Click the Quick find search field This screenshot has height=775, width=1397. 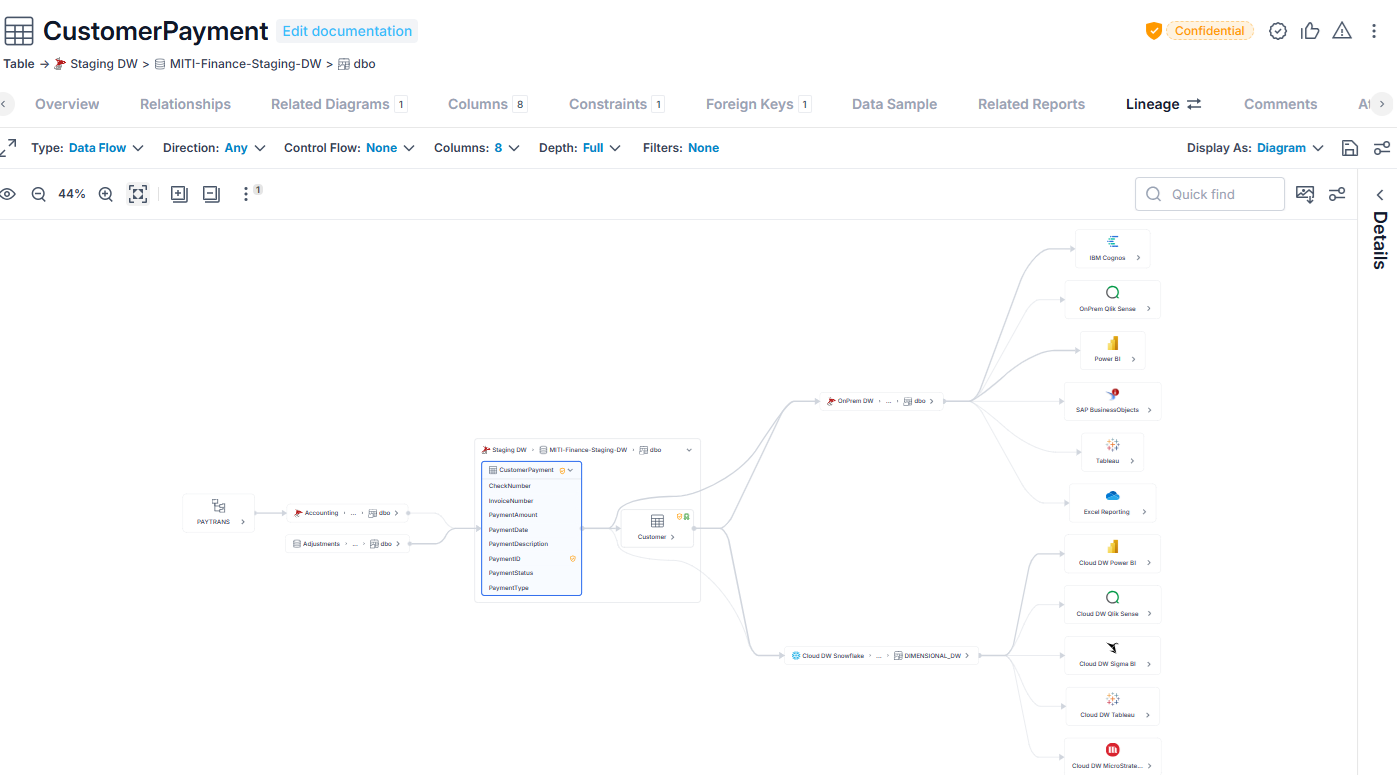click(1210, 194)
